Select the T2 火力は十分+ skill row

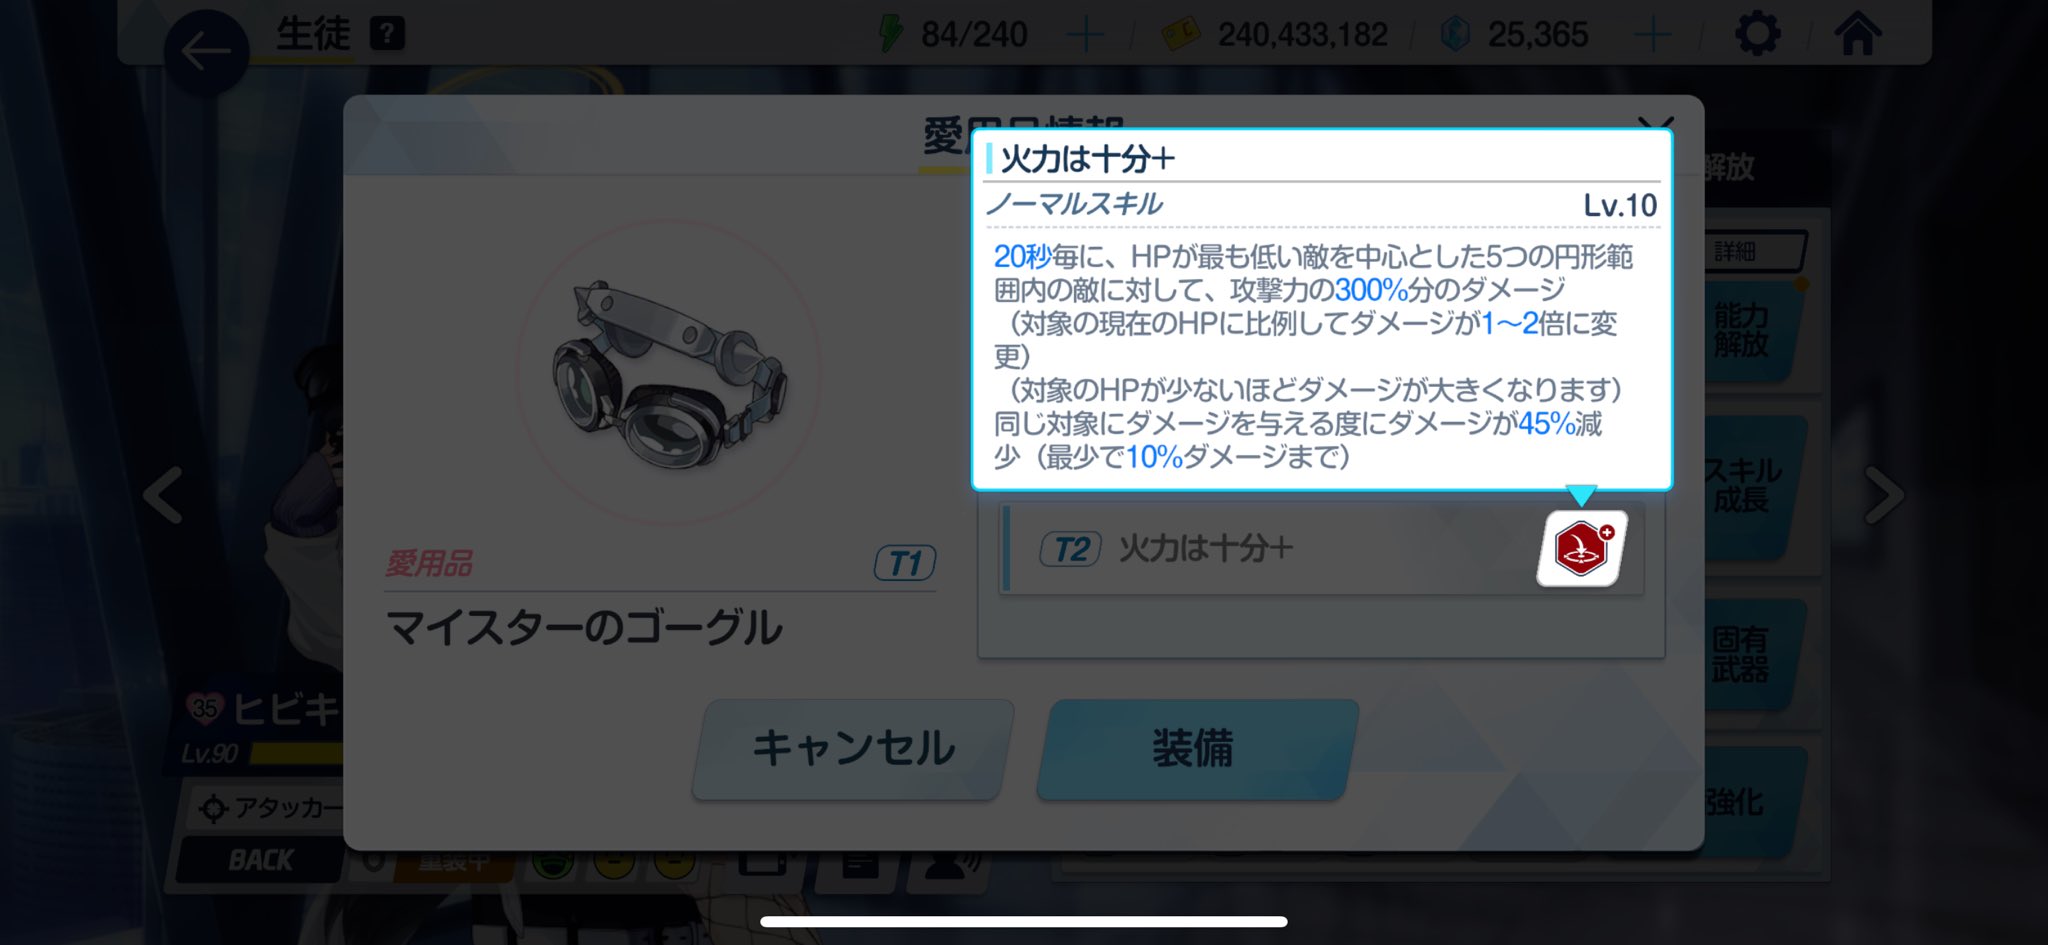[x=1321, y=549]
